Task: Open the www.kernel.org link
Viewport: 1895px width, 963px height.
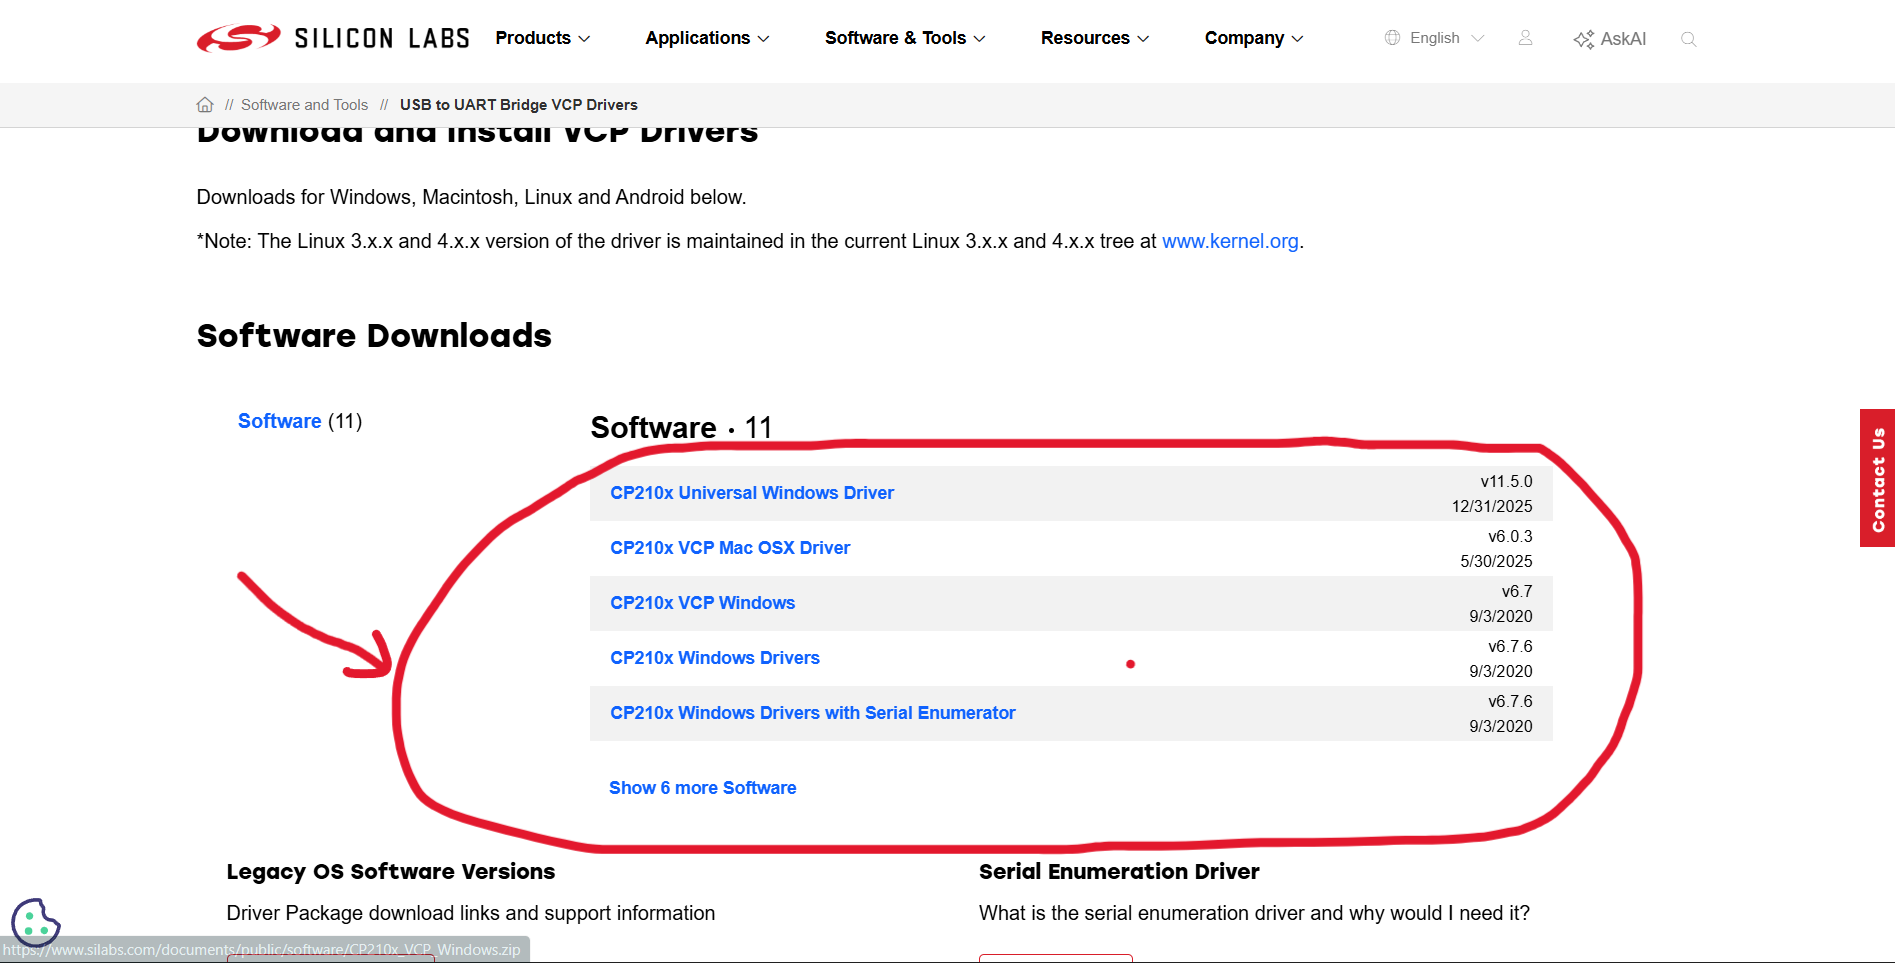Action: (1230, 241)
